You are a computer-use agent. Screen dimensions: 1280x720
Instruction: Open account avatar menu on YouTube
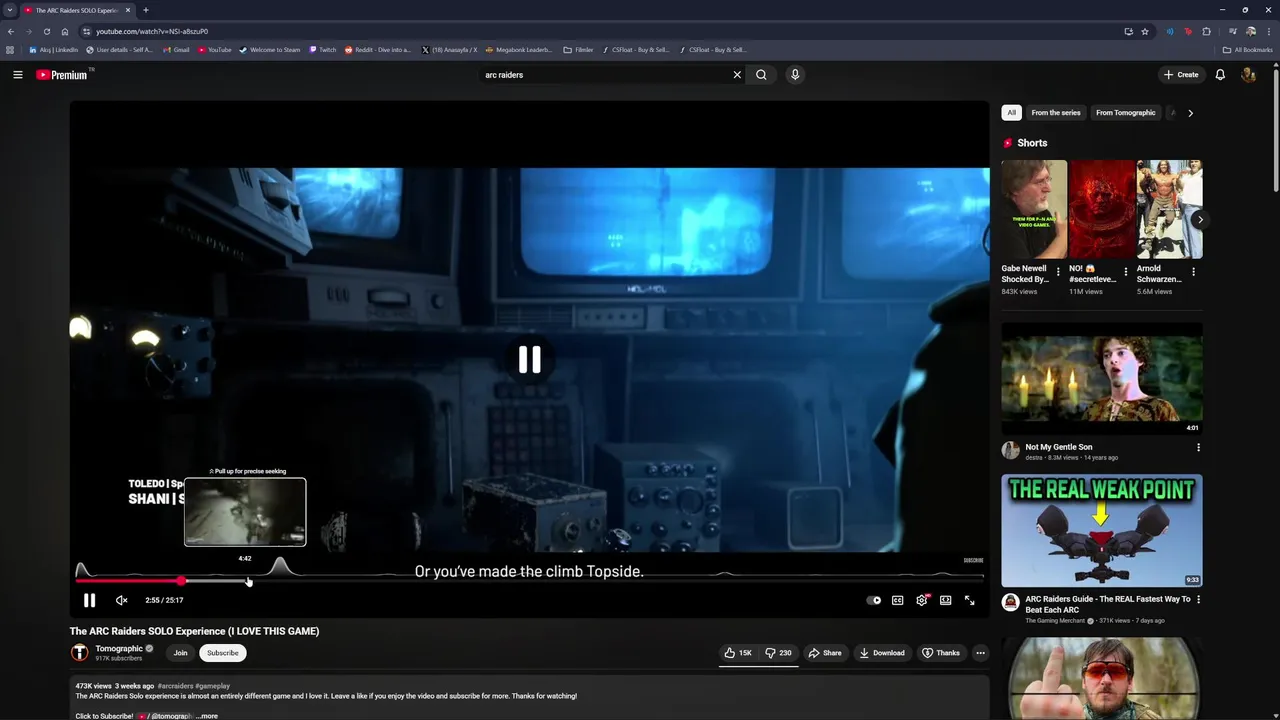[1248, 75]
